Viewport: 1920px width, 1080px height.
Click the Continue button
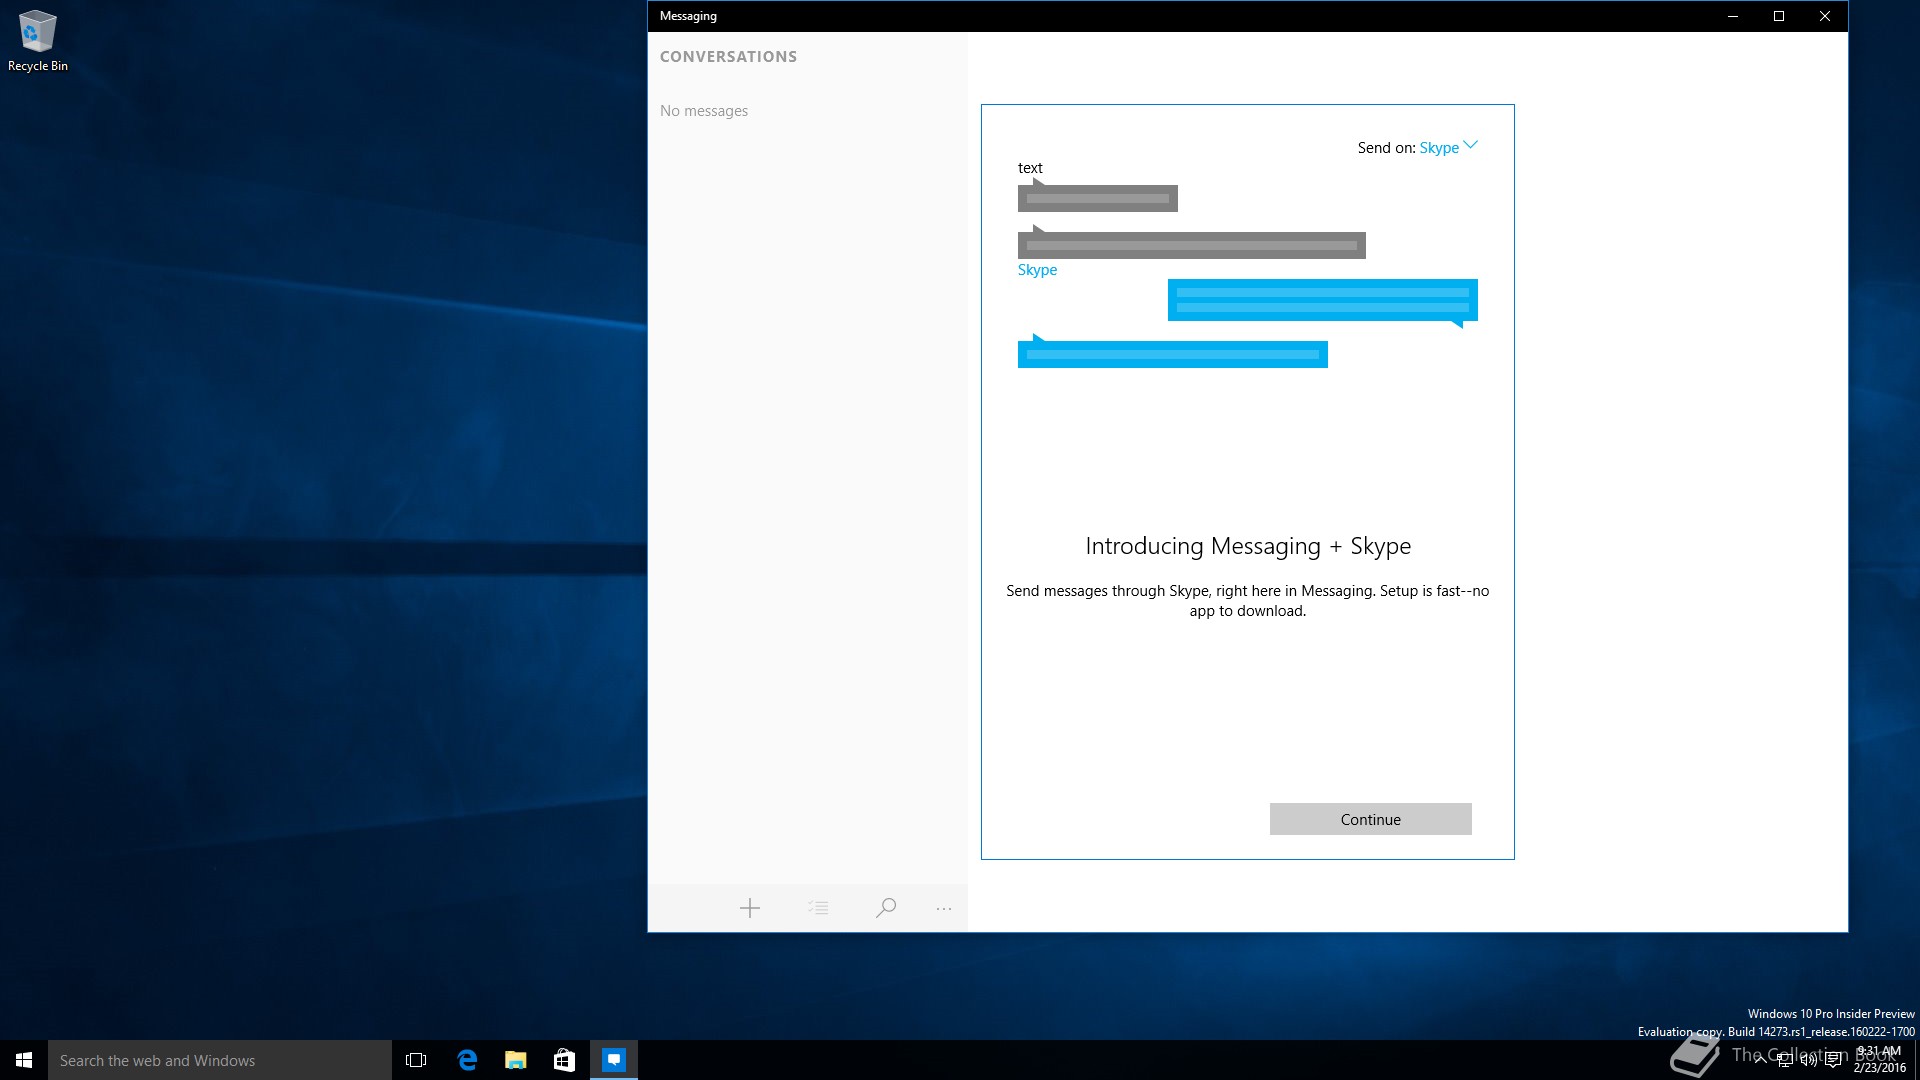point(1370,819)
